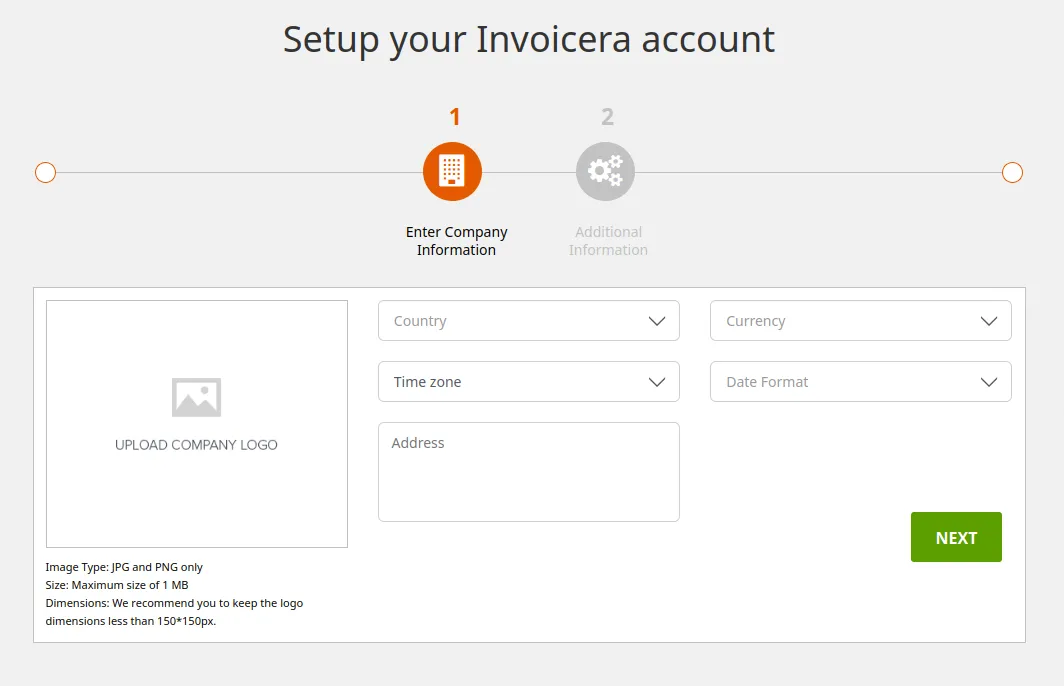This screenshot has width=1064, height=686.
Task: Click the gray gears Additional Information icon
Action: click(x=605, y=172)
